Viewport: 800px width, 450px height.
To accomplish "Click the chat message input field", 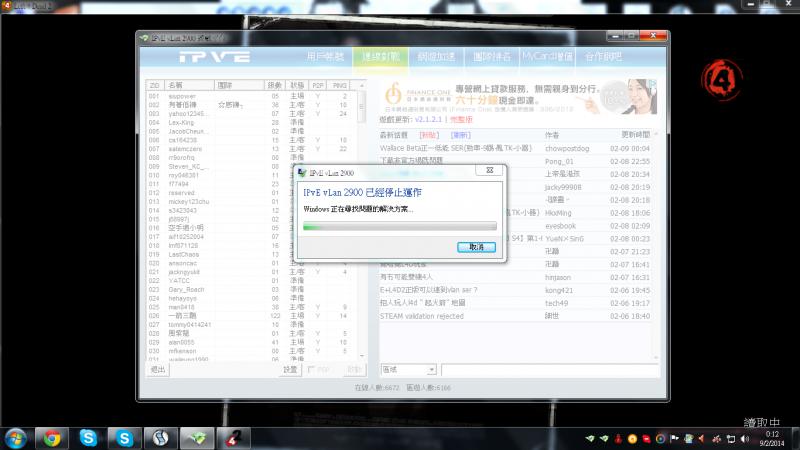I will 549,369.
